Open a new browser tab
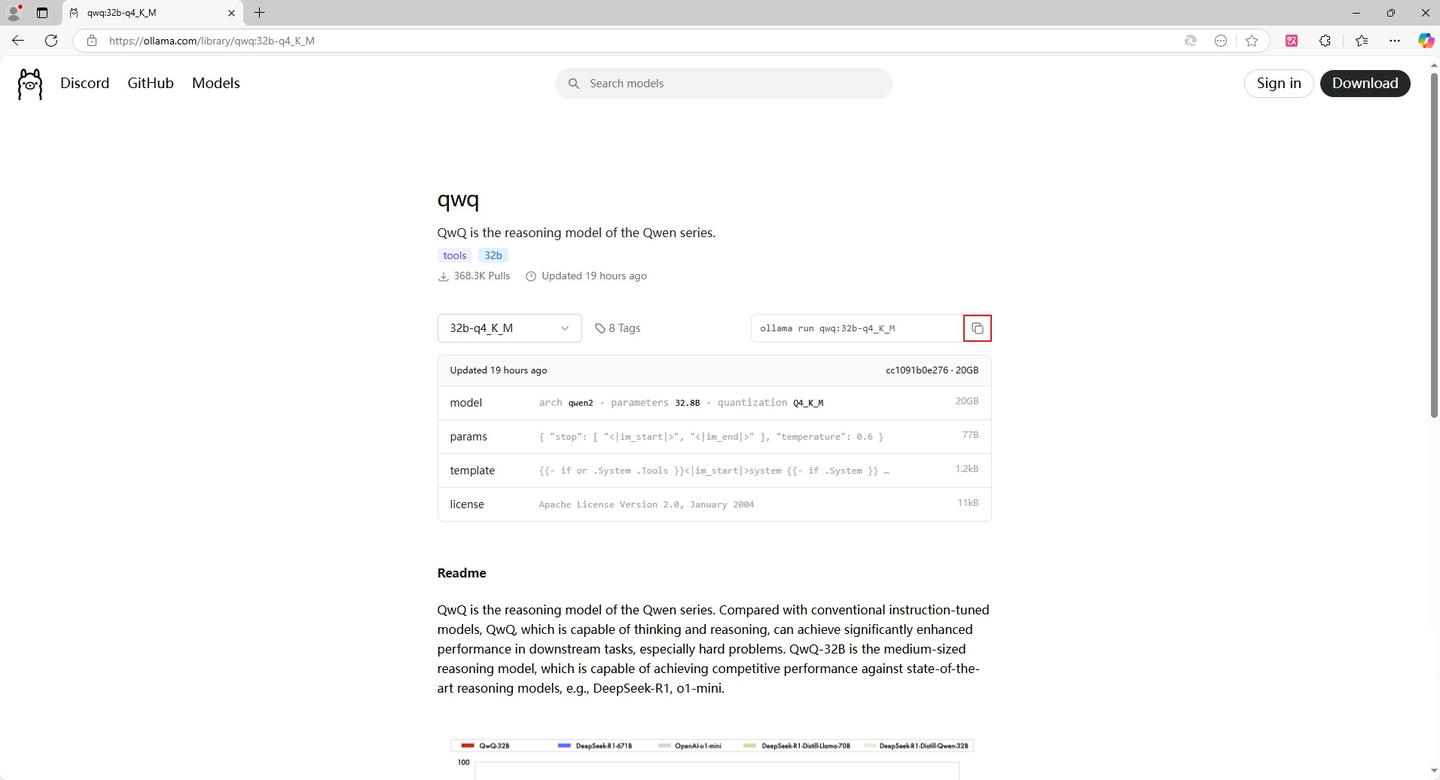1440x780 pixels. (x=259, y=13)
